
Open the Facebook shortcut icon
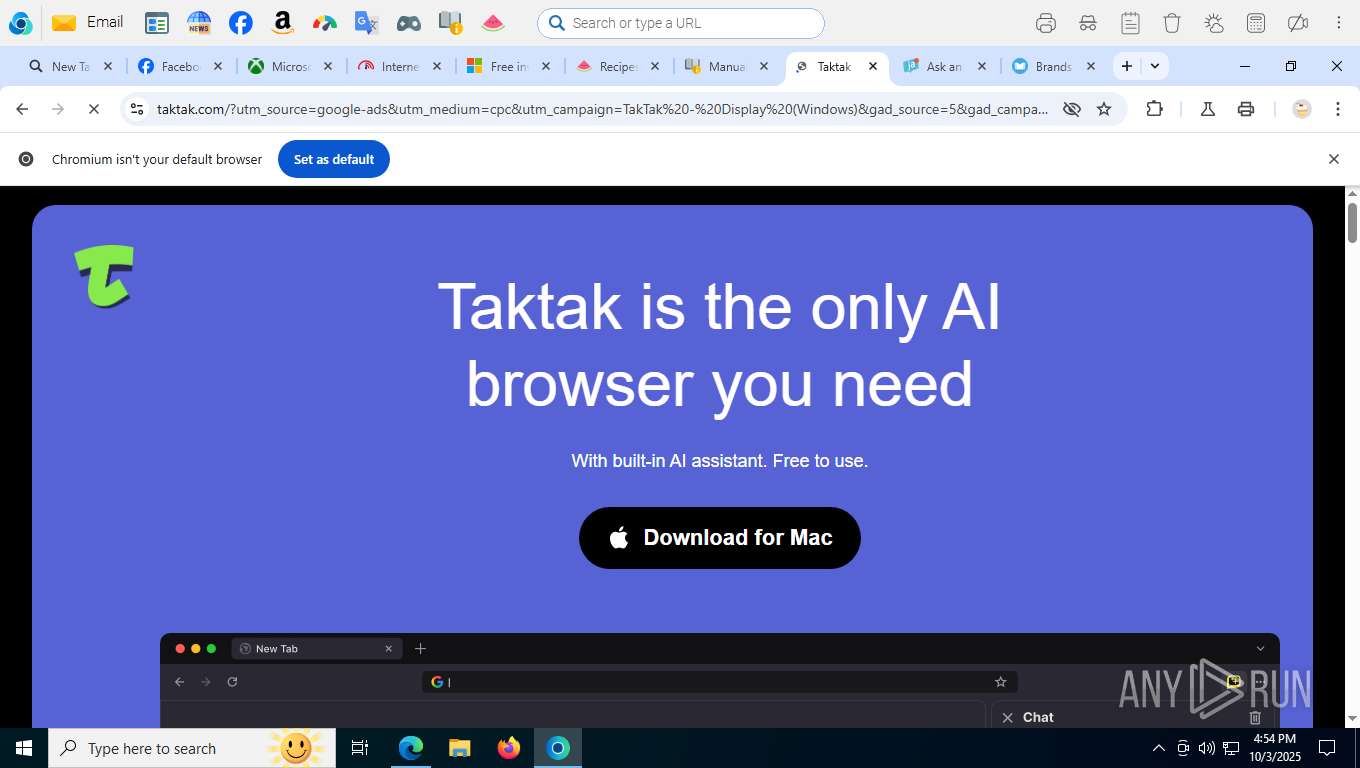click(241, 23)
